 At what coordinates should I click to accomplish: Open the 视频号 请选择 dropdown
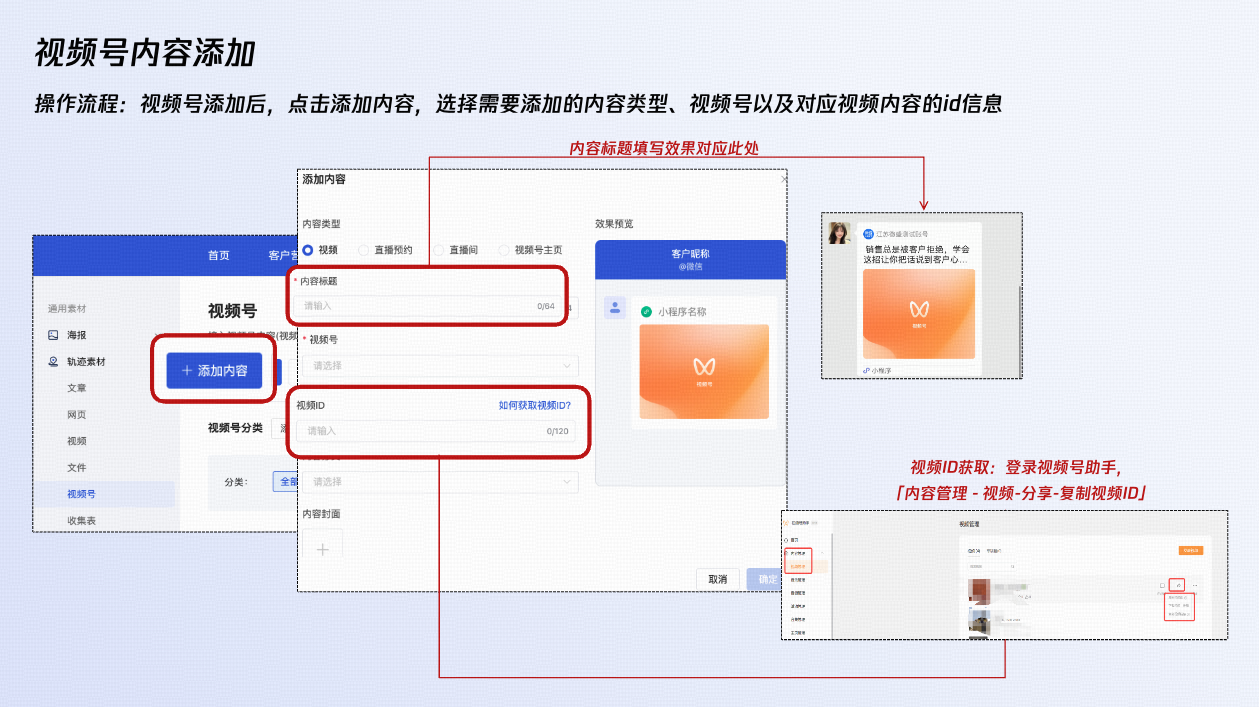[440, 366]
